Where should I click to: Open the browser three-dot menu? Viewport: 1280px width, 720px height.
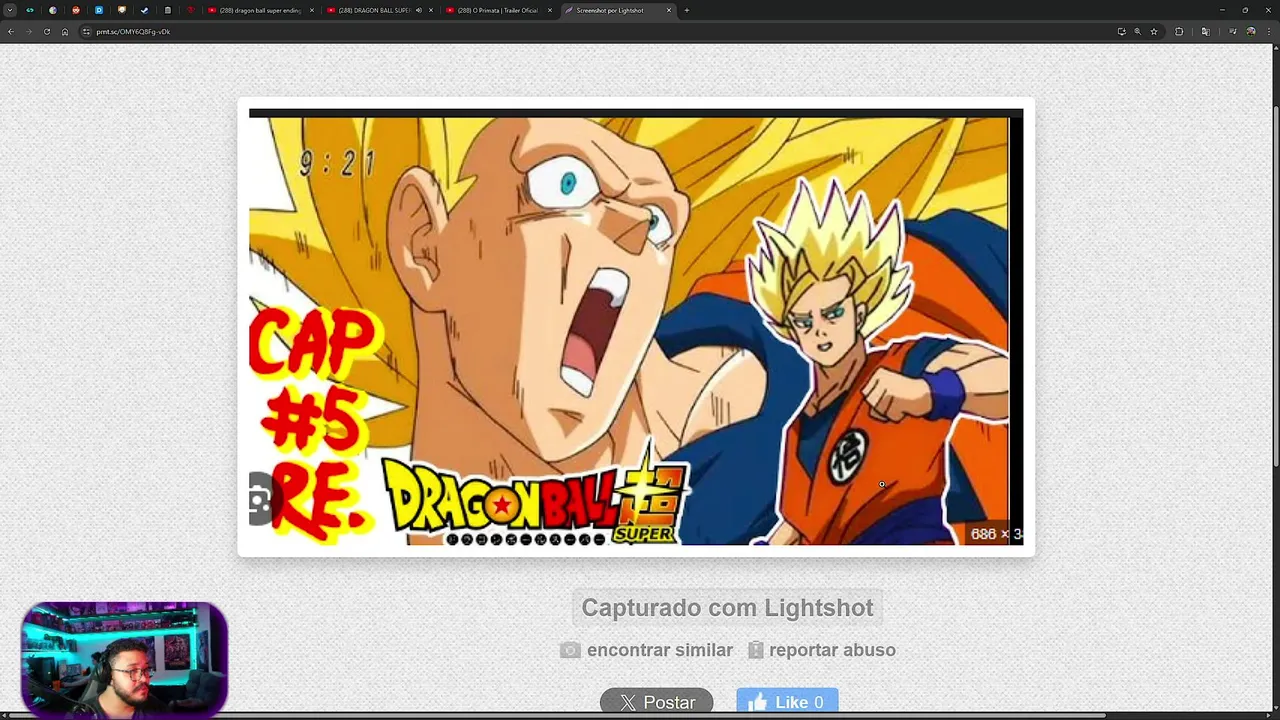[x=1268, y=31]
